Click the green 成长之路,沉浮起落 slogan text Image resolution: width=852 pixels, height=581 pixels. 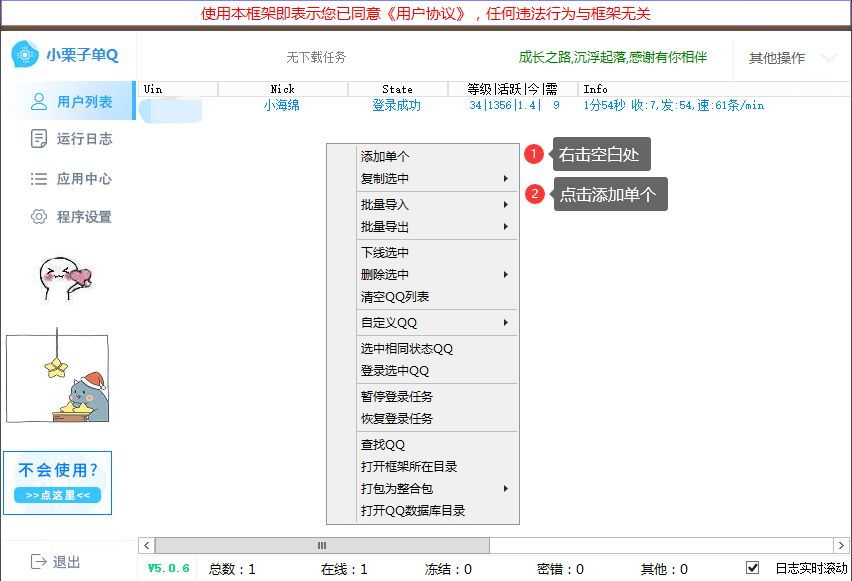pyautogui.click(x=613, y=57)
